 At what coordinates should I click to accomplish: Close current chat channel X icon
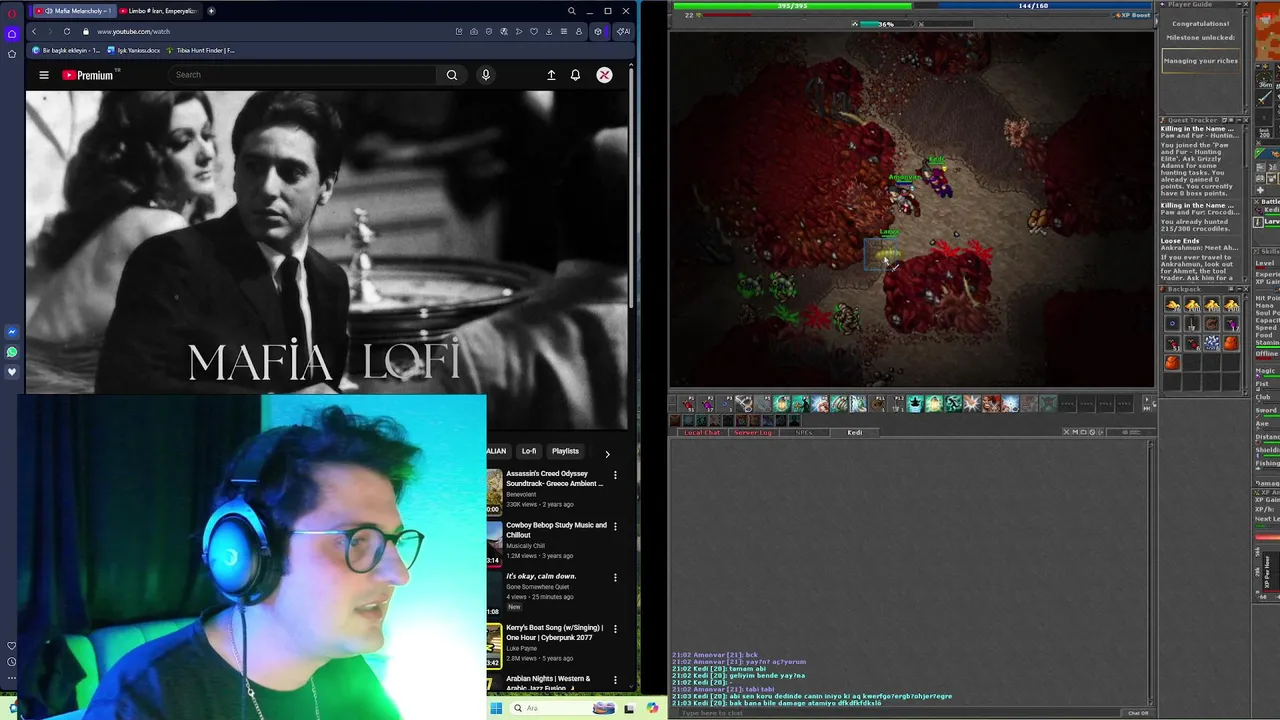pos(1067,432)
